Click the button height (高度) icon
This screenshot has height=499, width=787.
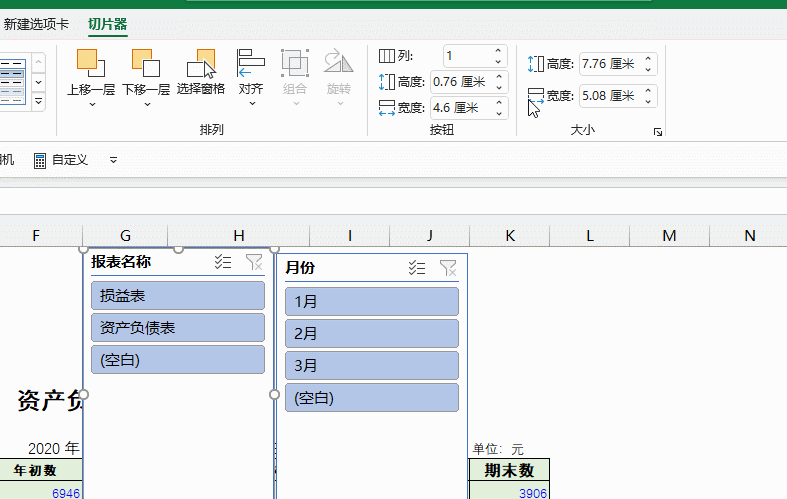tap(386, 82)
